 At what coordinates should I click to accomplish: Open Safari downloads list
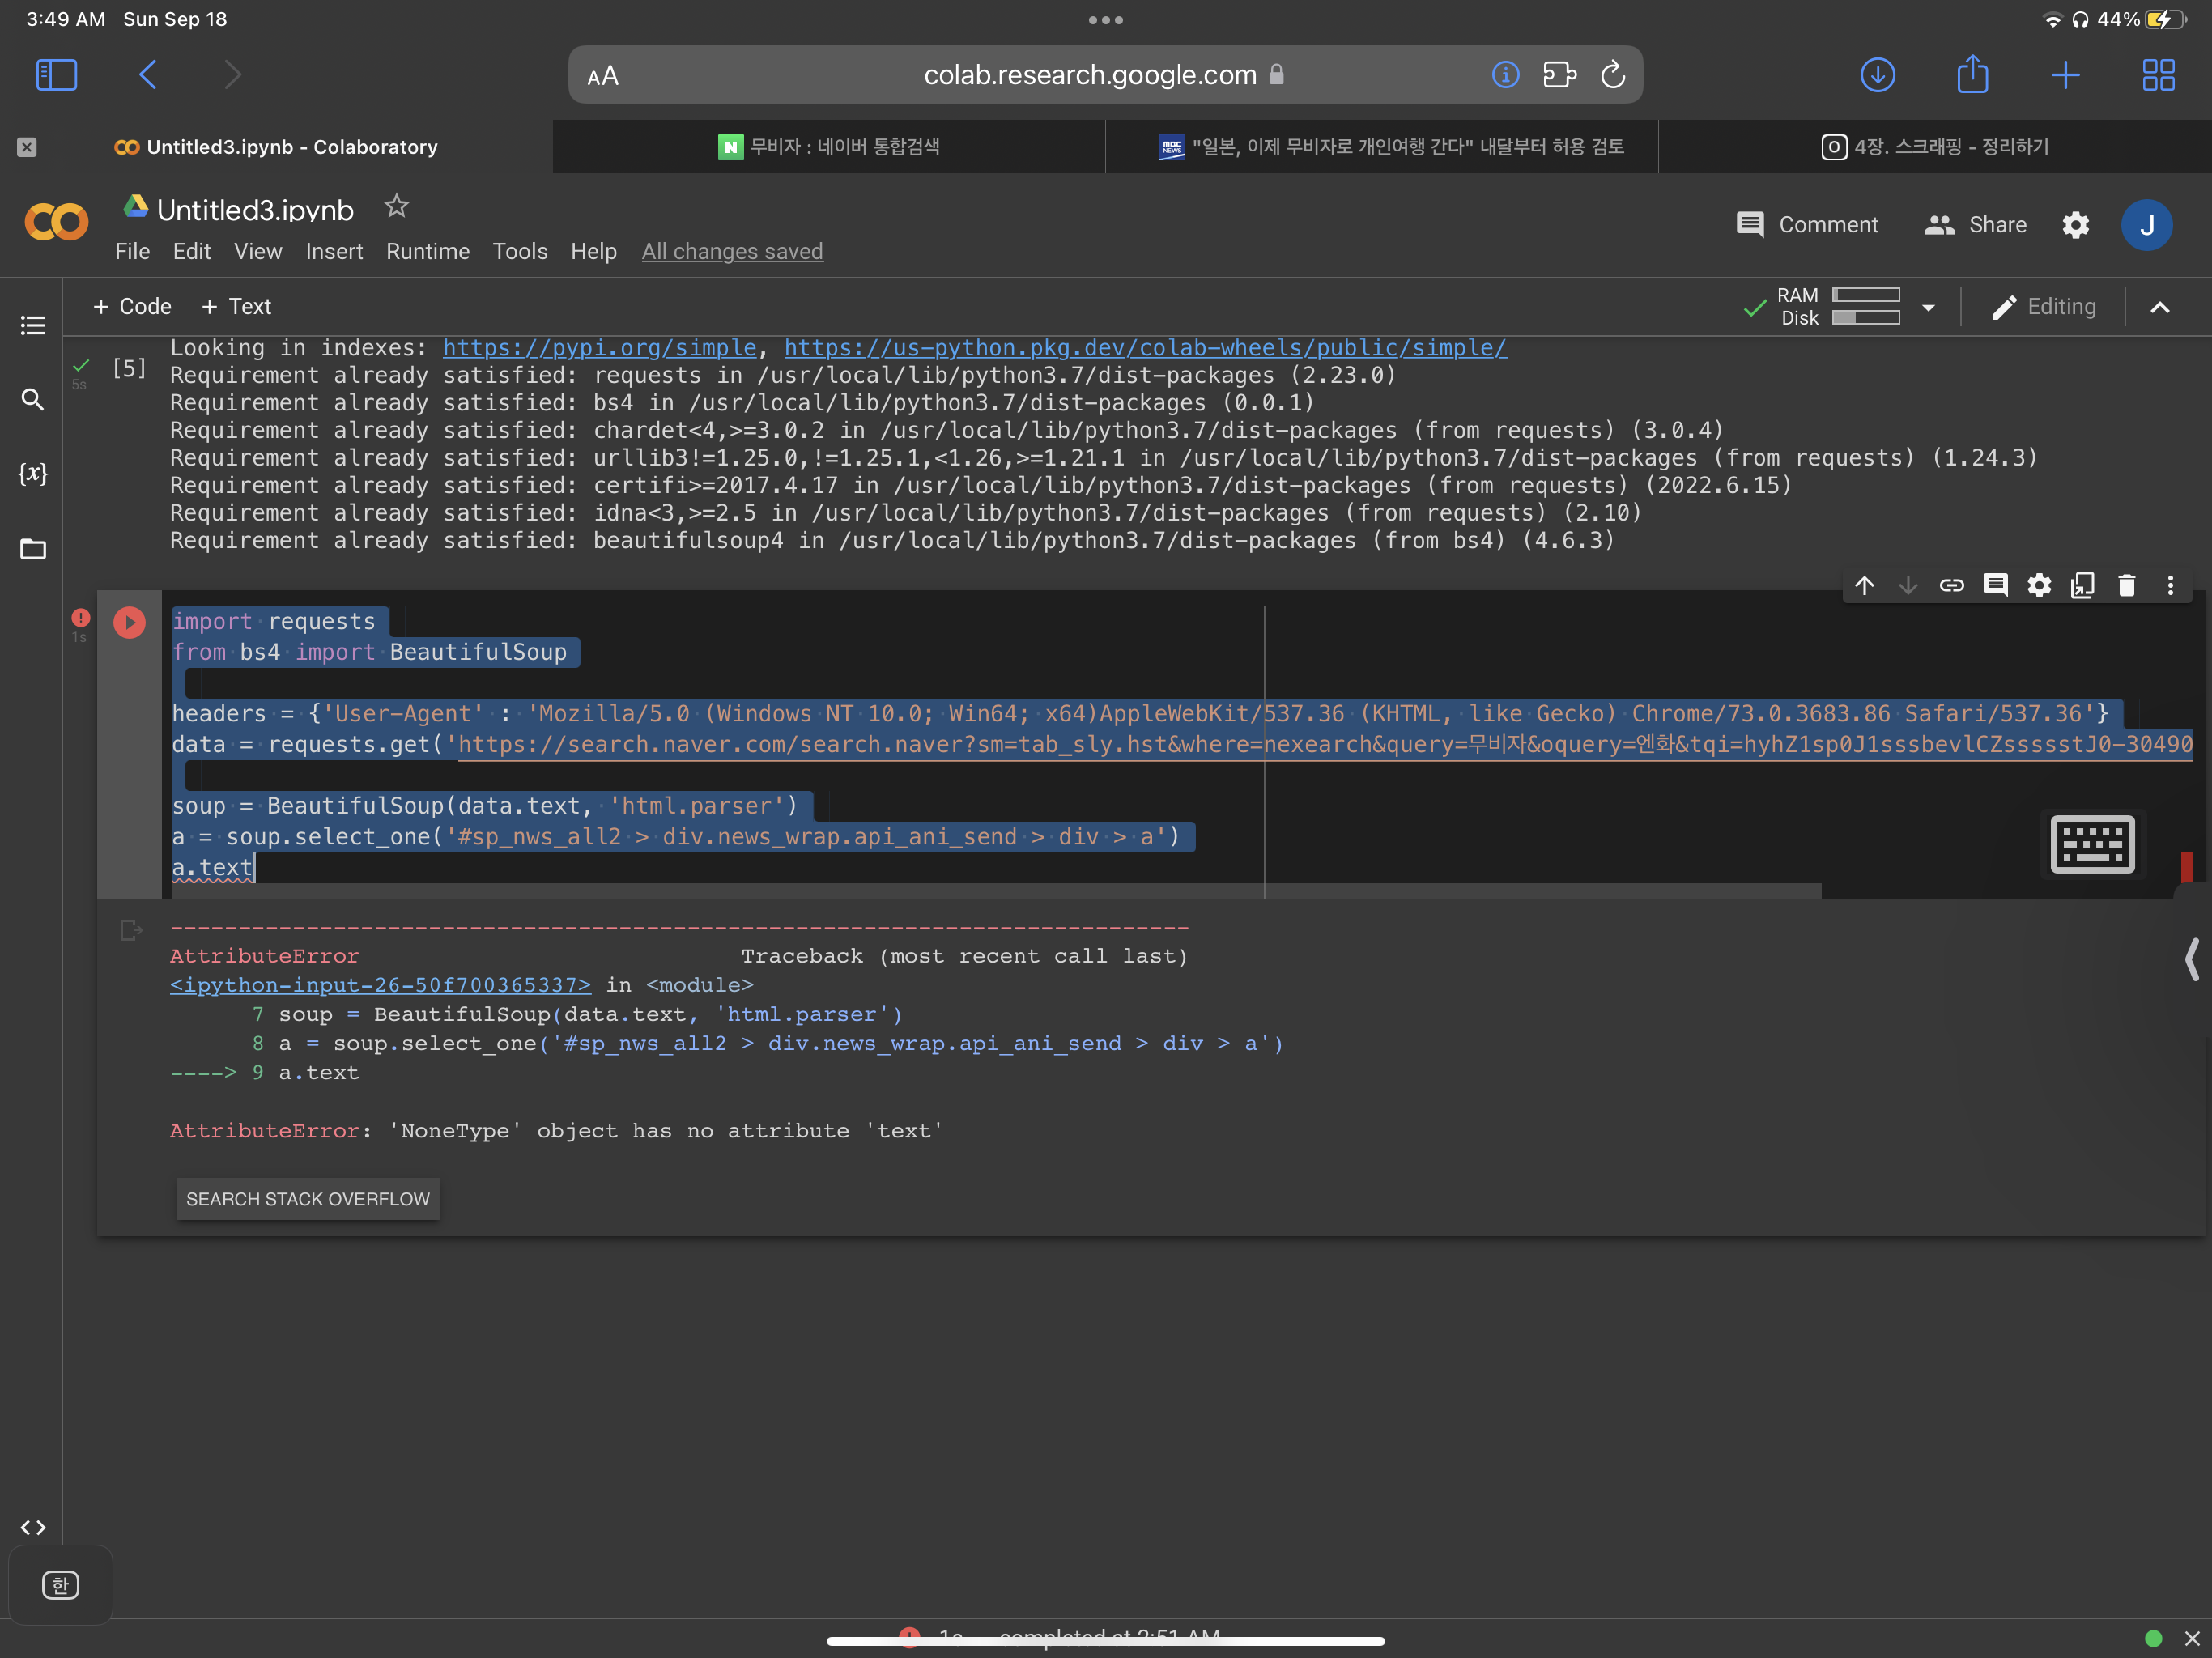point(1878,75)
